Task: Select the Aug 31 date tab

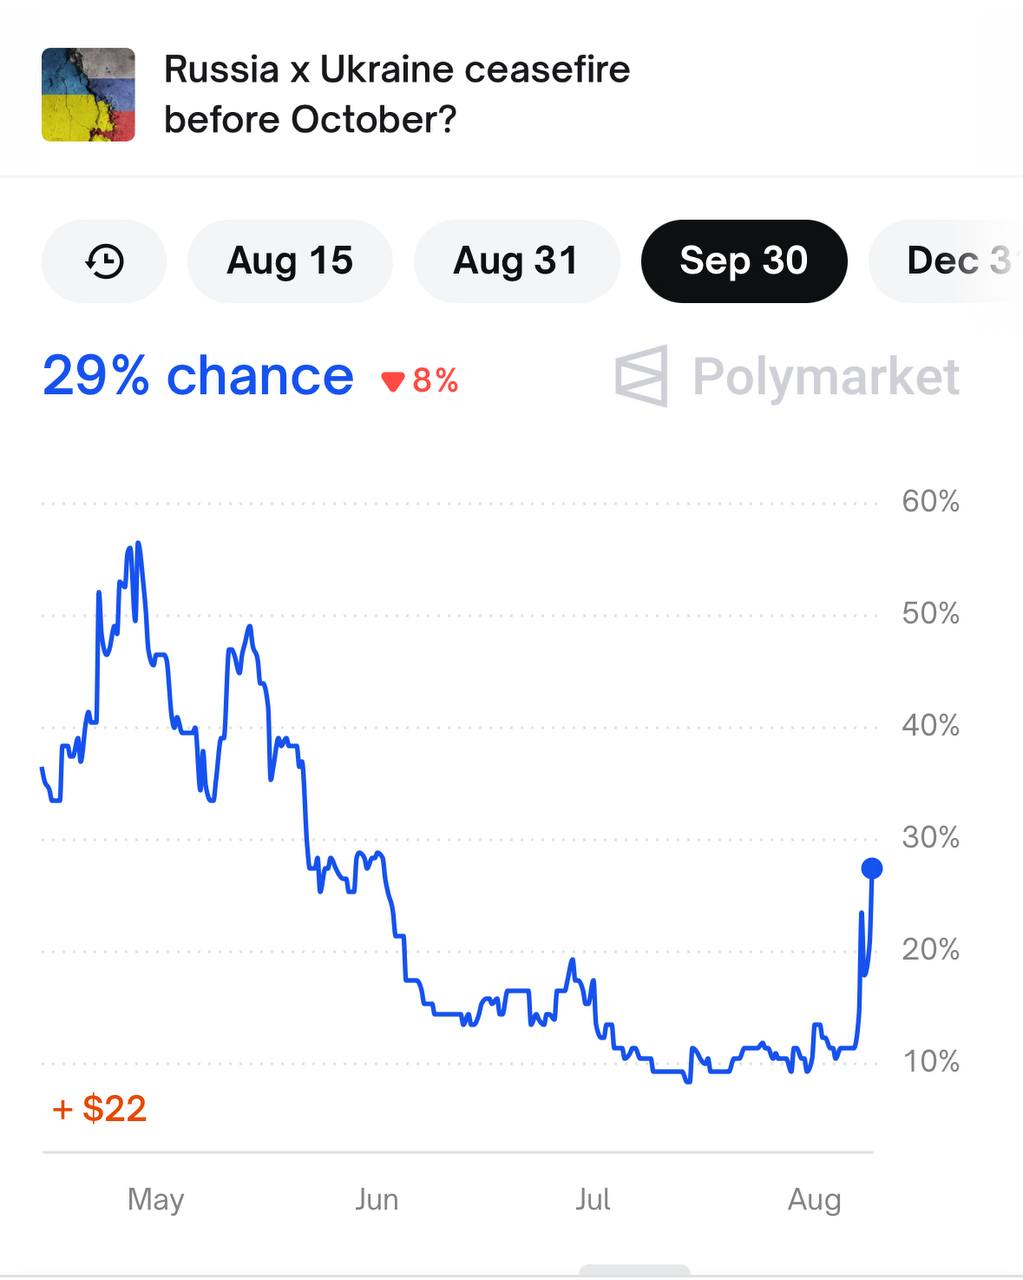Action: pyautogui.click(x=516, y=261)
